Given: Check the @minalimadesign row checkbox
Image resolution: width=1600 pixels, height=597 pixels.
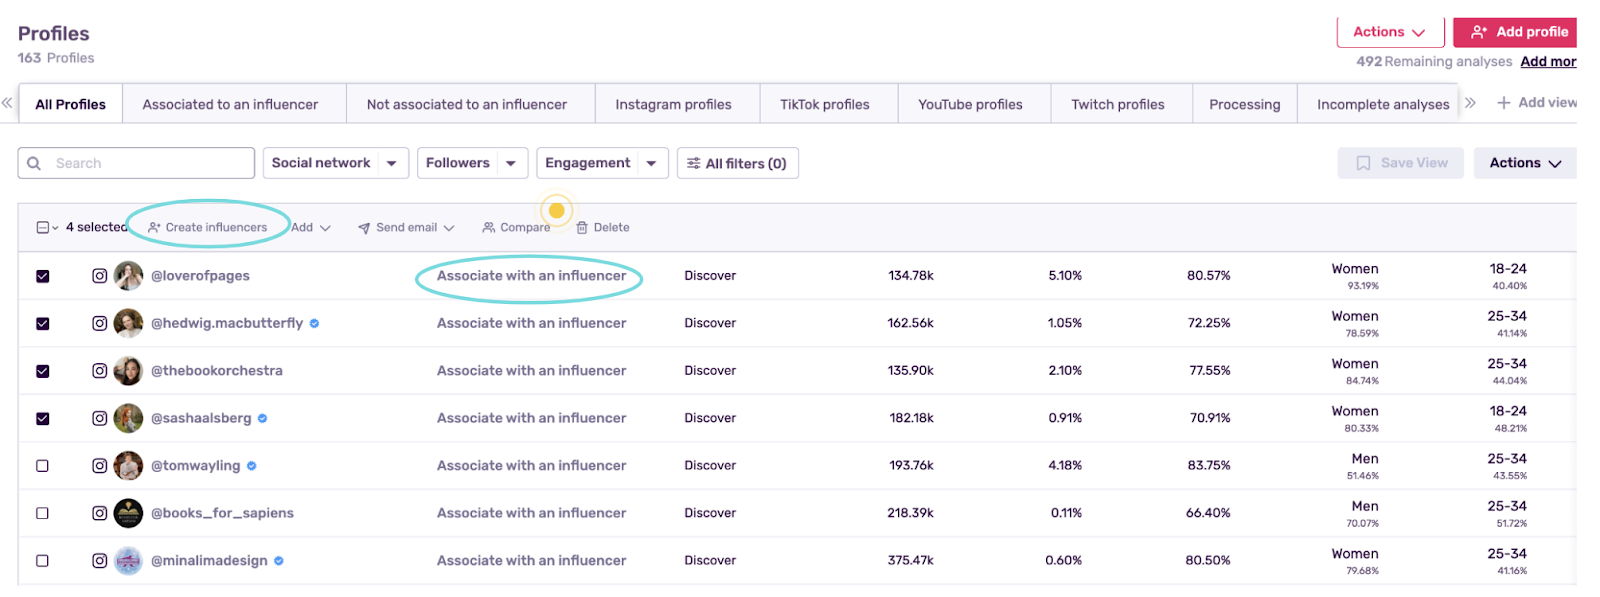Looking at the screenshot, I should point(42,561).
